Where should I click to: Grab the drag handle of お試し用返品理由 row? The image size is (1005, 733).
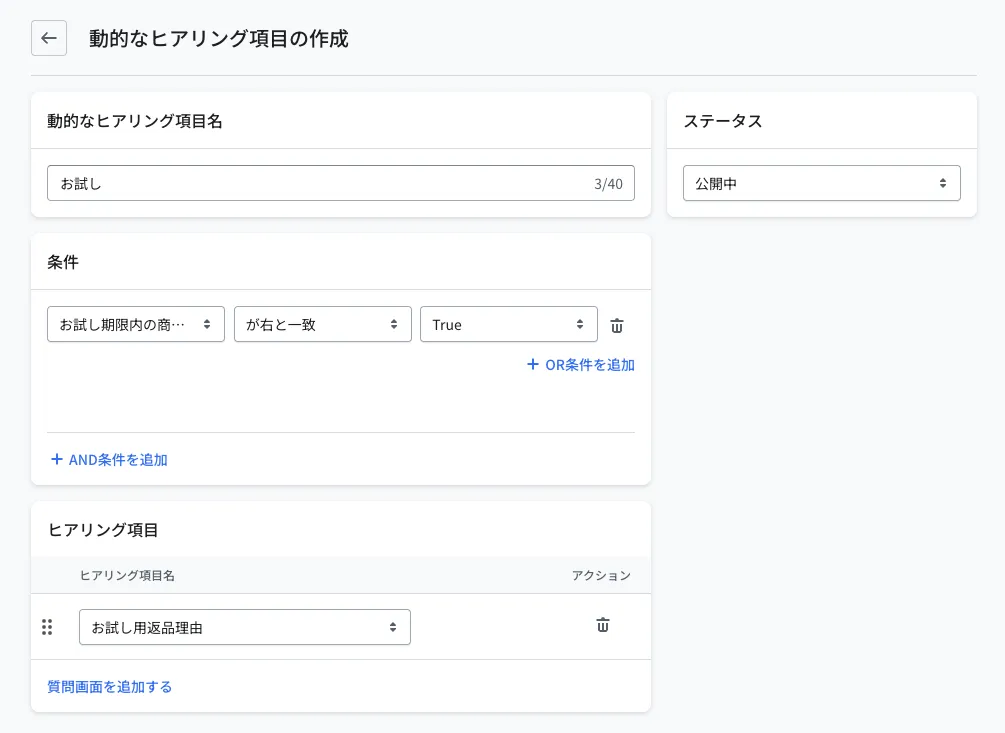tap(47, 627)
